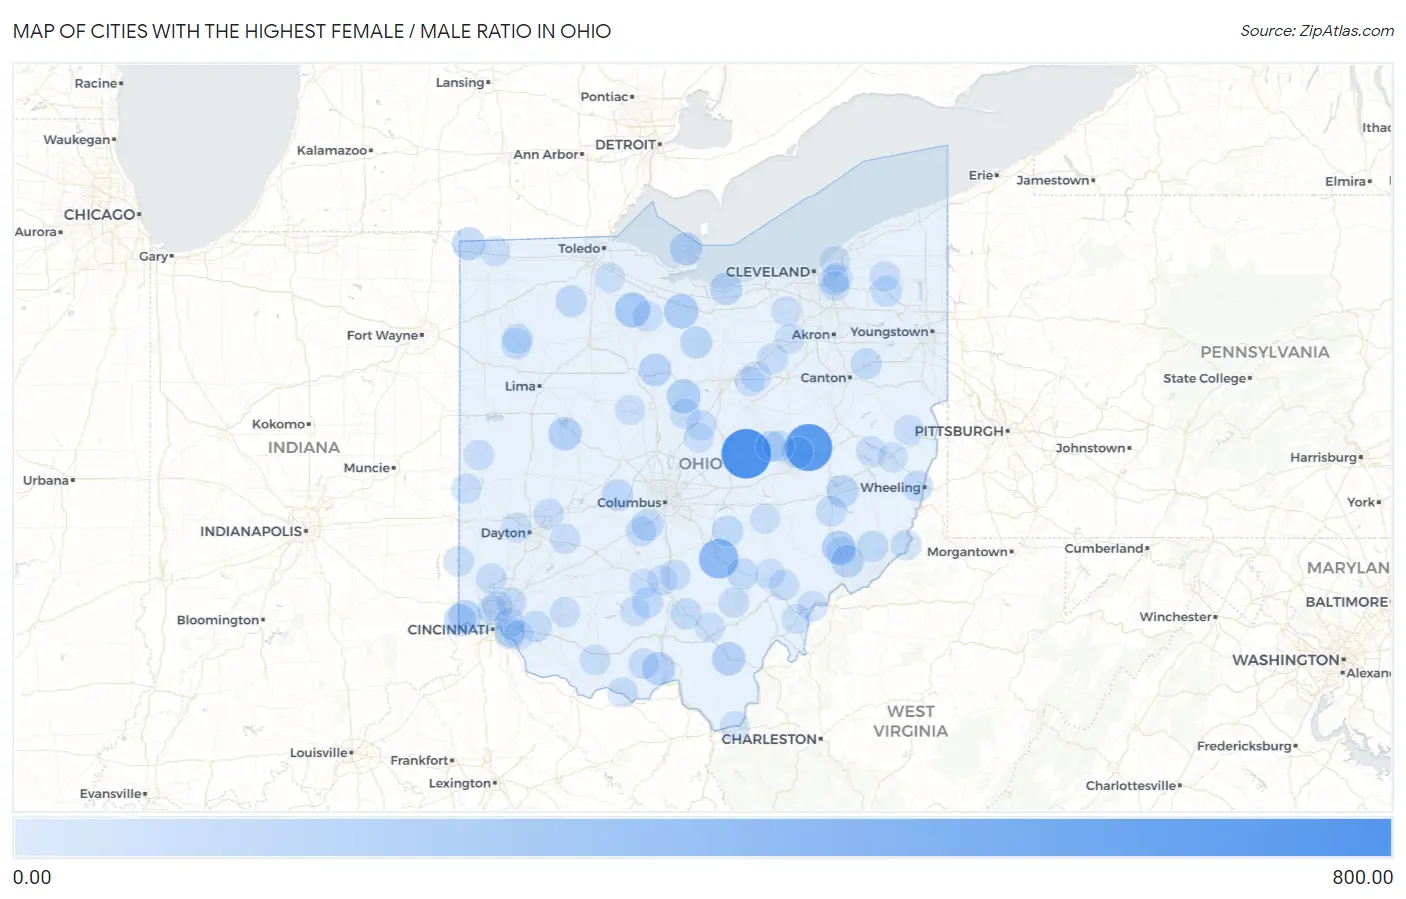This screenshot has height=899, width=1406.
Task: Click the Cumberland city label
Action: pyautogui.click(x=1104, y=549)
